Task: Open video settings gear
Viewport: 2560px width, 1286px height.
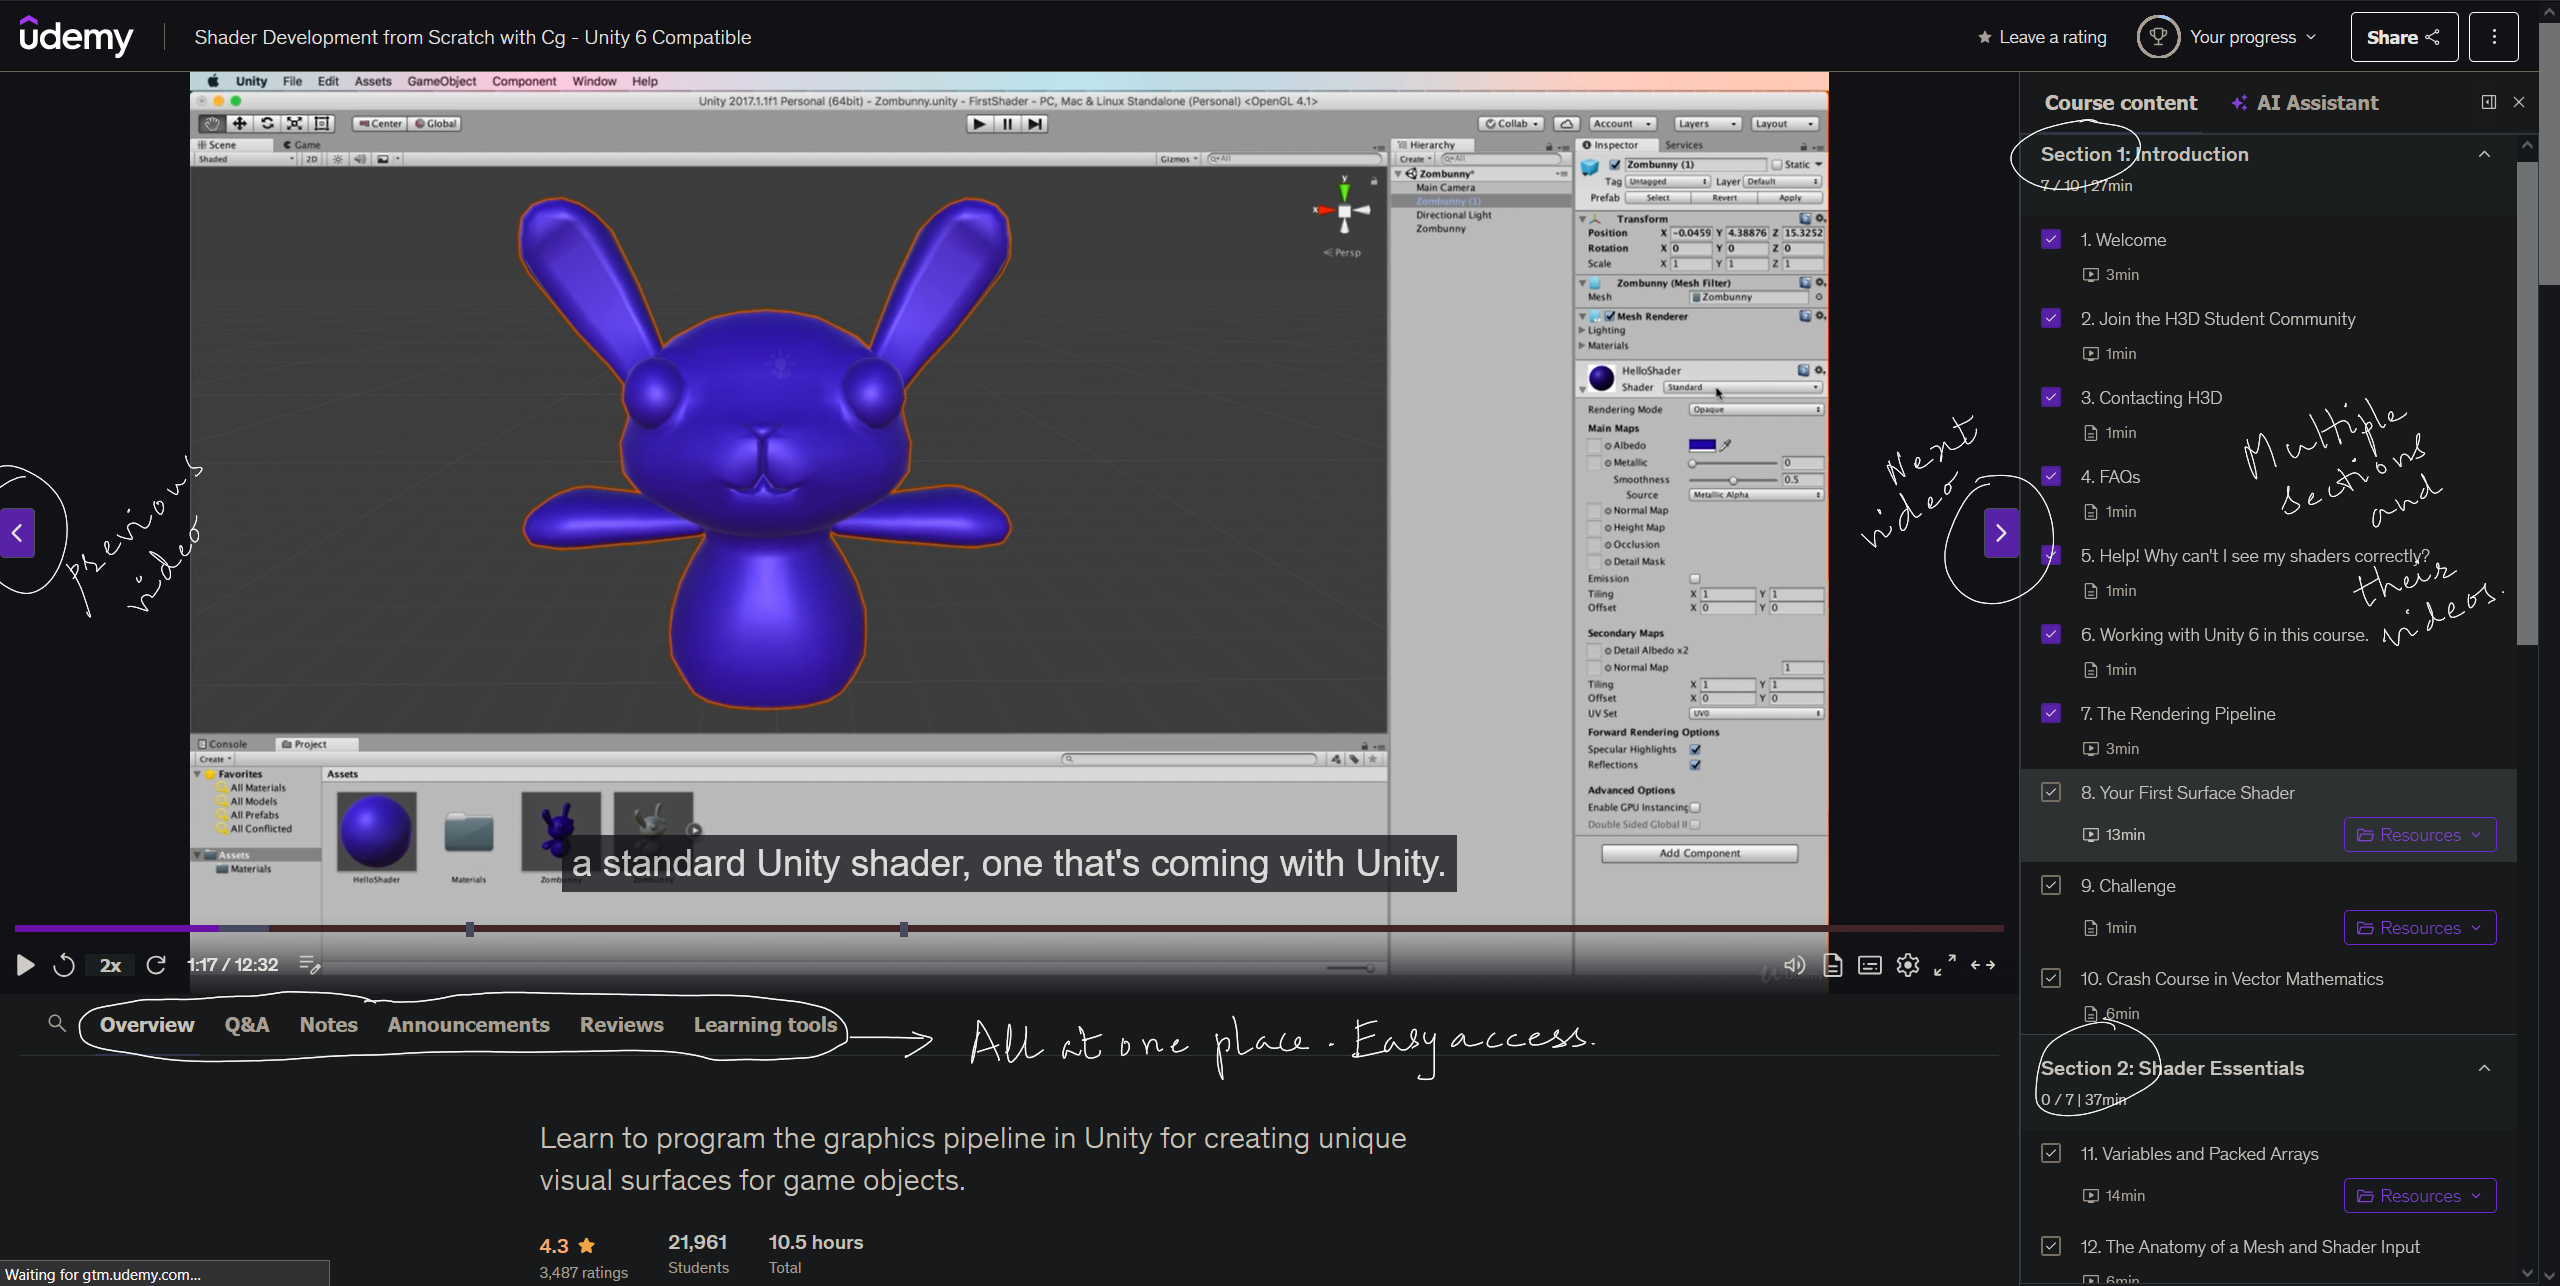Action: click(1908, 965)
